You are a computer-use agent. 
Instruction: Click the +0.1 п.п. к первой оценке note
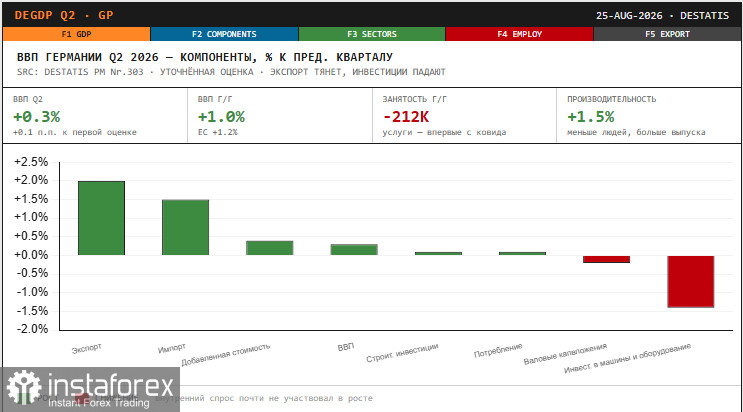tap(75, 132)
